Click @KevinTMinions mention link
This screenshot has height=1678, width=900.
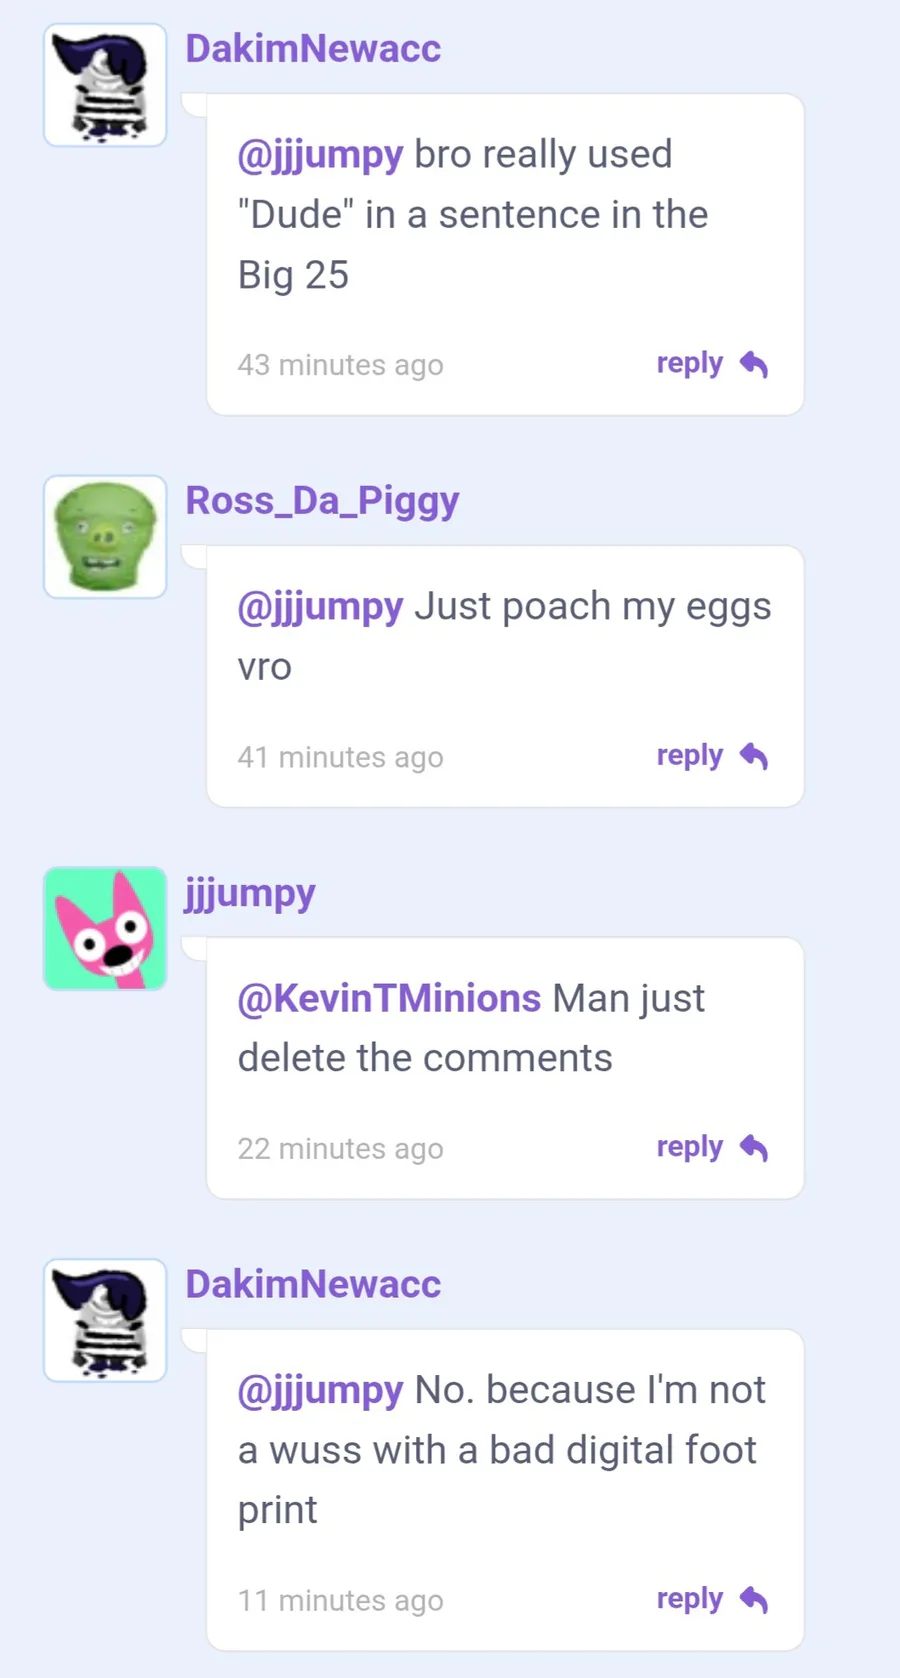pyautogui.click(x=389, y=998)
